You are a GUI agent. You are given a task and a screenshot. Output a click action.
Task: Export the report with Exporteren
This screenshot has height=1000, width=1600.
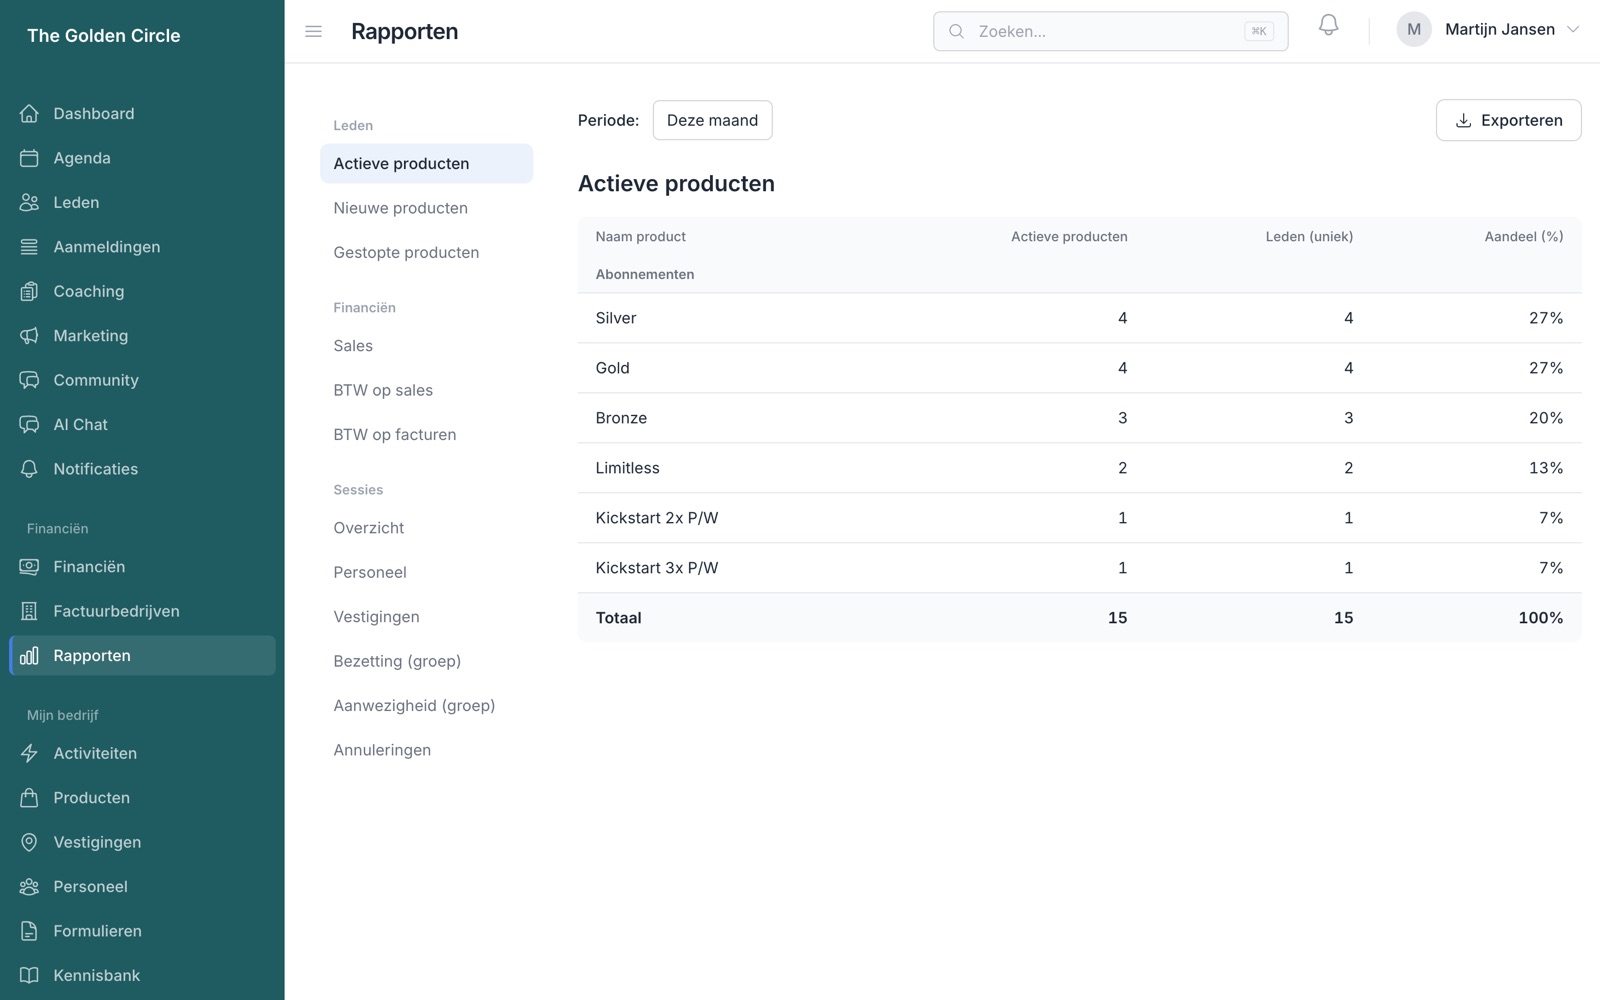tap(1508, 120)
